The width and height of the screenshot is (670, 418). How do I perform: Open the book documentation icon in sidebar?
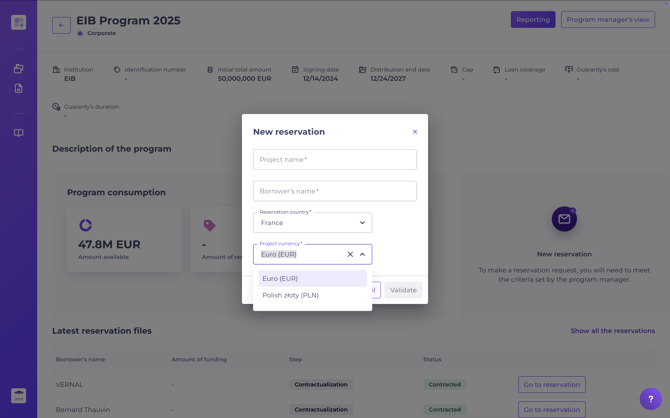coord(18,133)
